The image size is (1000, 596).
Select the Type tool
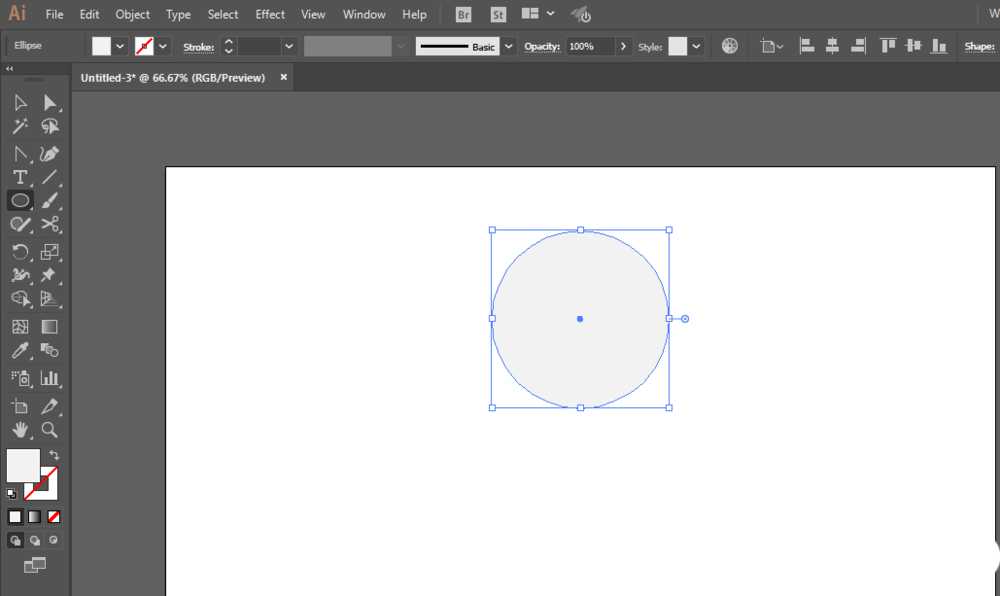coord(20,177)
